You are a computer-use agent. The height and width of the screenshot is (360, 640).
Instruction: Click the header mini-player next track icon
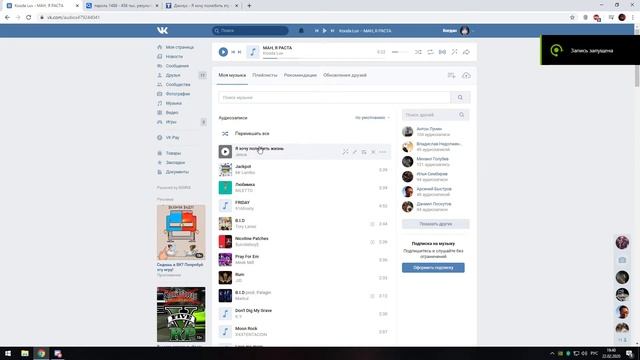coord(332,31)
